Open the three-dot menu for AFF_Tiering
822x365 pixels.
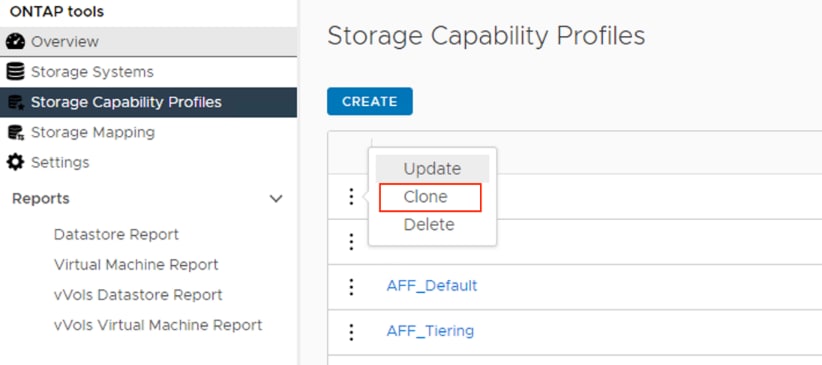[351, 331]
